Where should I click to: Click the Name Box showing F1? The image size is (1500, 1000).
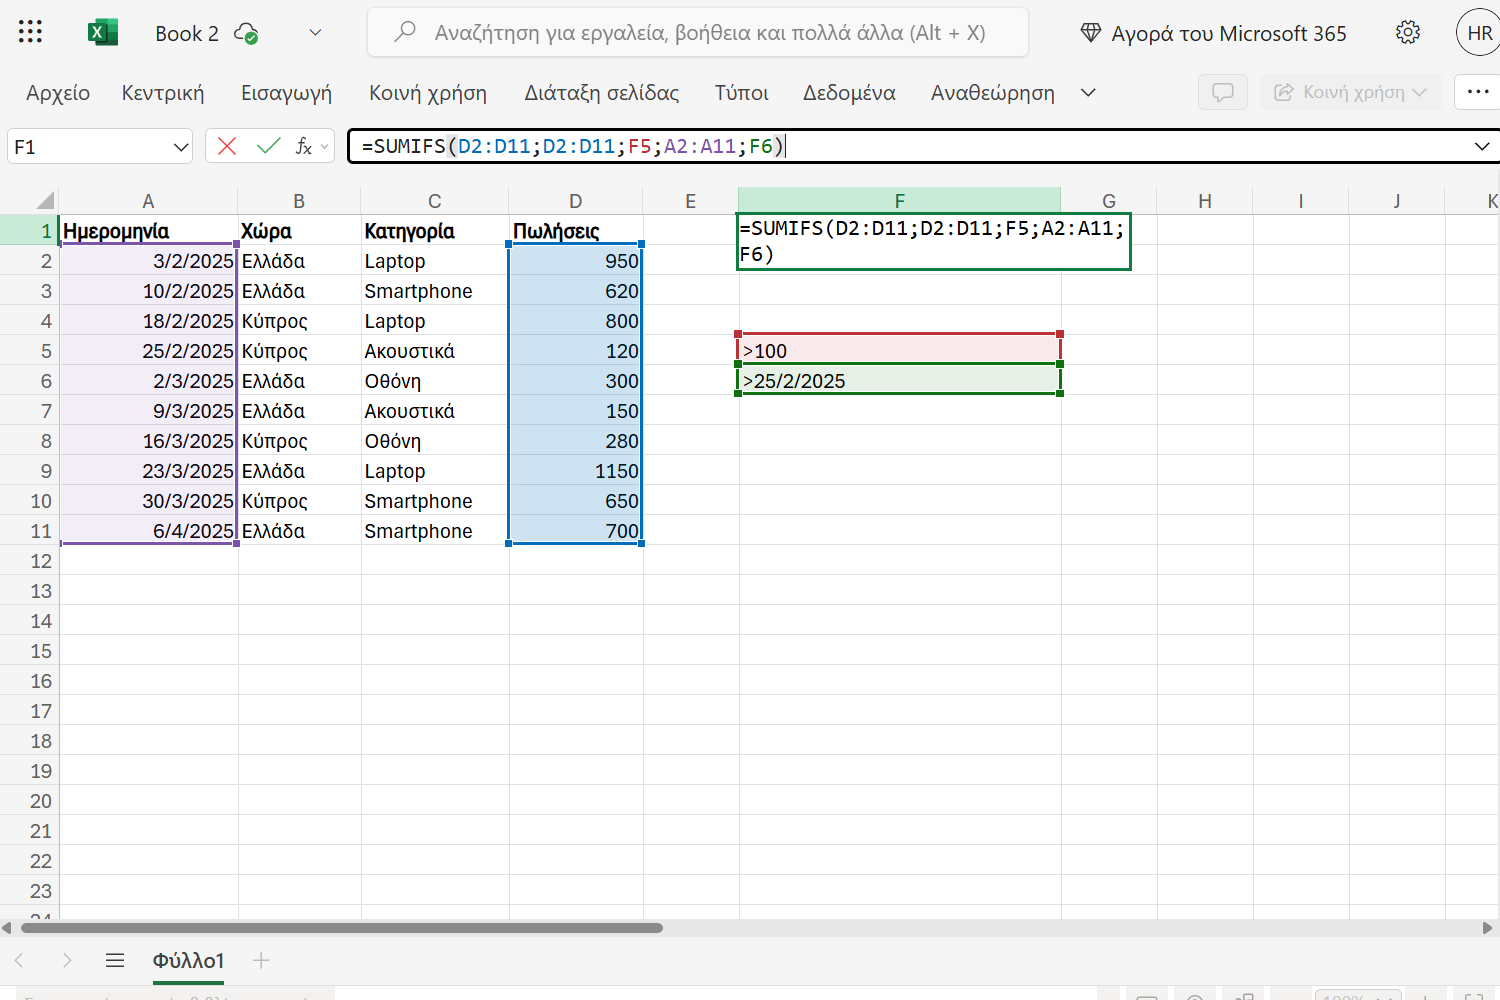88,147
